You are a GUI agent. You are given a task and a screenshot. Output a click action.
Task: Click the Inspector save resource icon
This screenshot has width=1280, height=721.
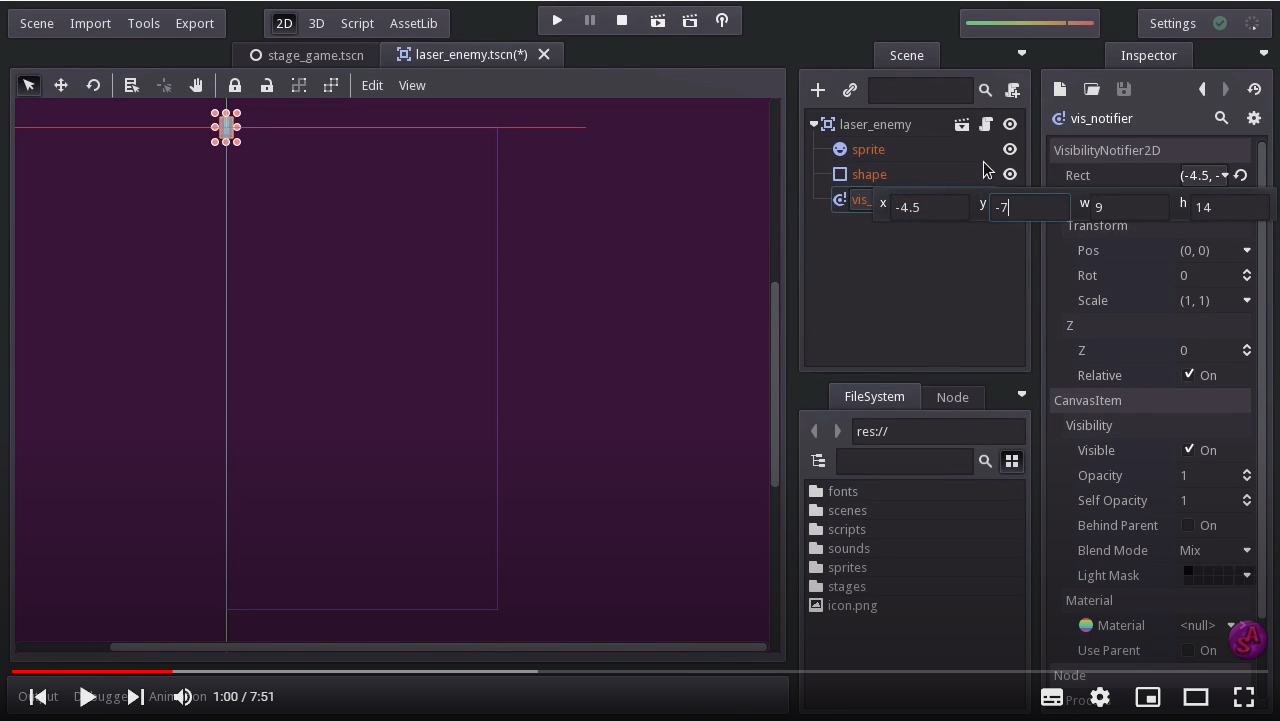1124,89
